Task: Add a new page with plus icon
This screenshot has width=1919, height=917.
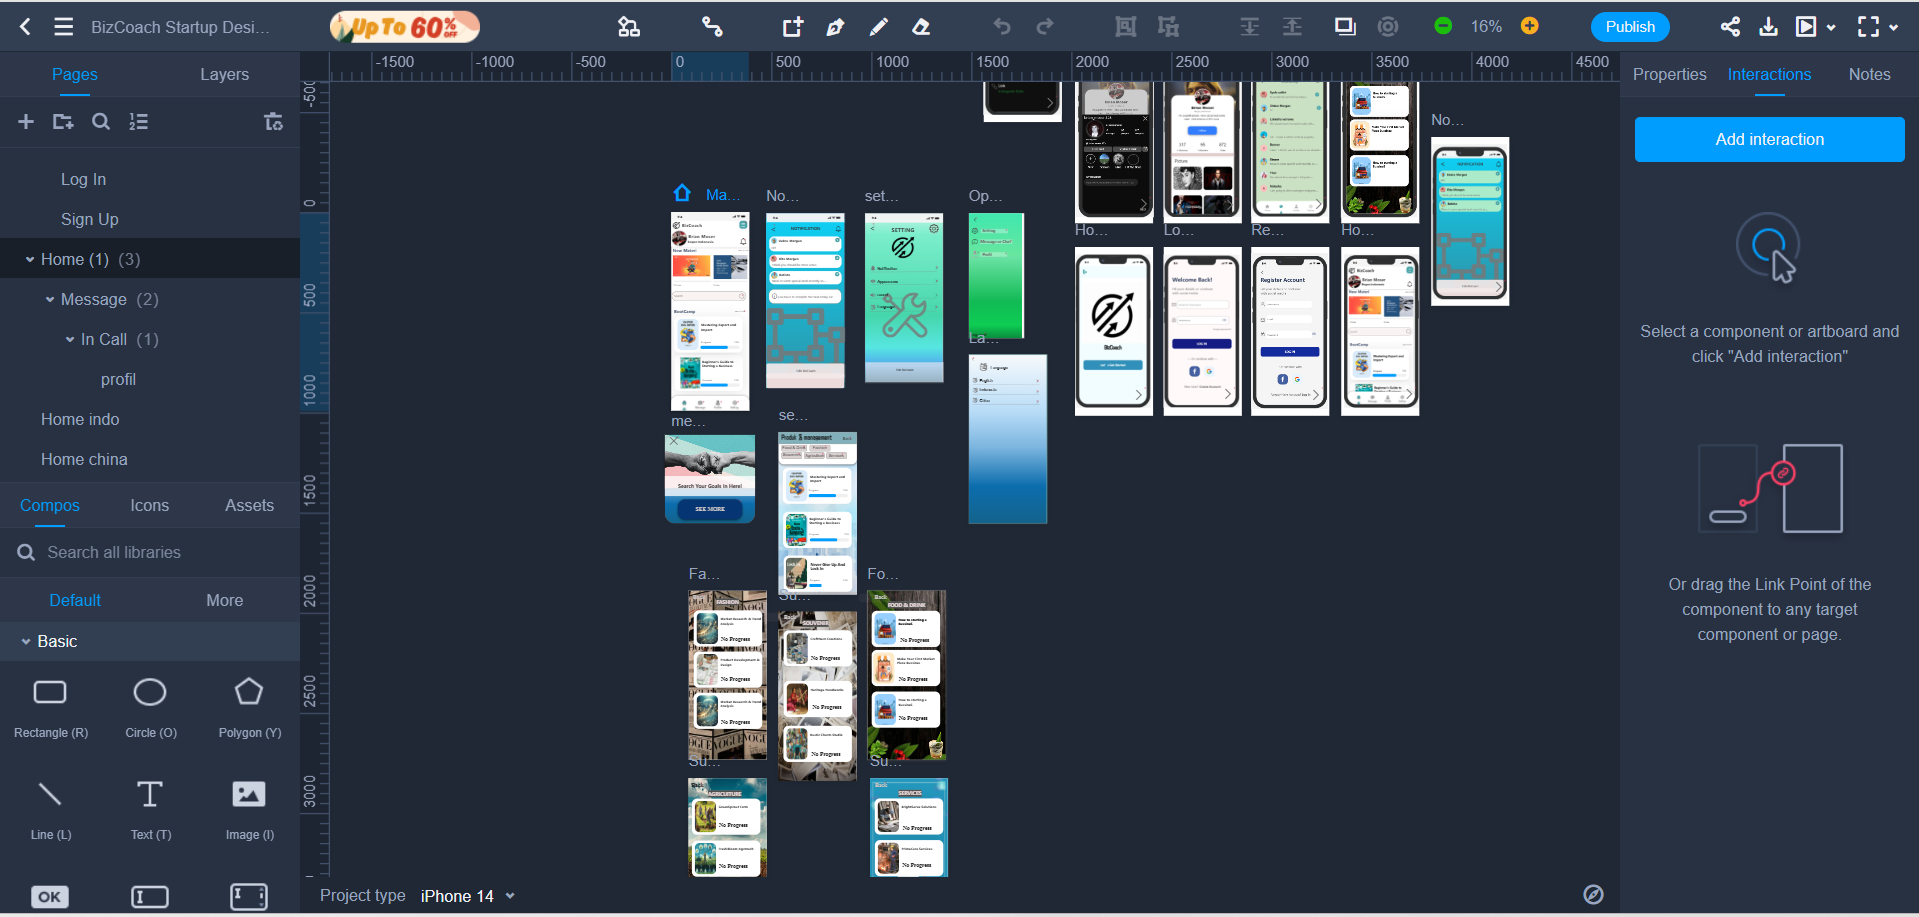Action: pyautogui.click(x=26, y=122)
